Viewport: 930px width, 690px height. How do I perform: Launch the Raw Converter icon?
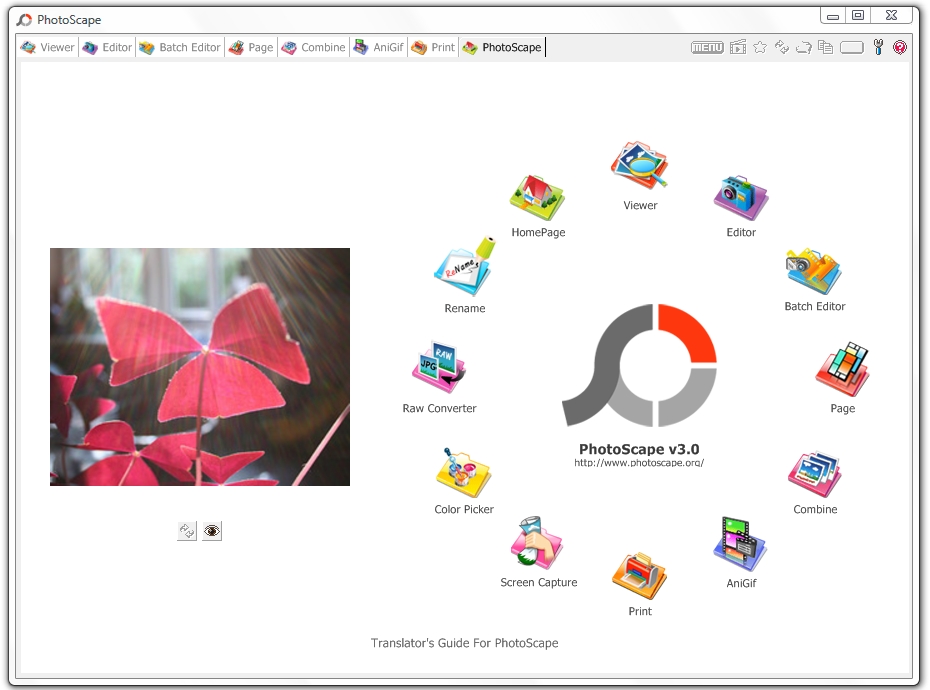(439, 367)
